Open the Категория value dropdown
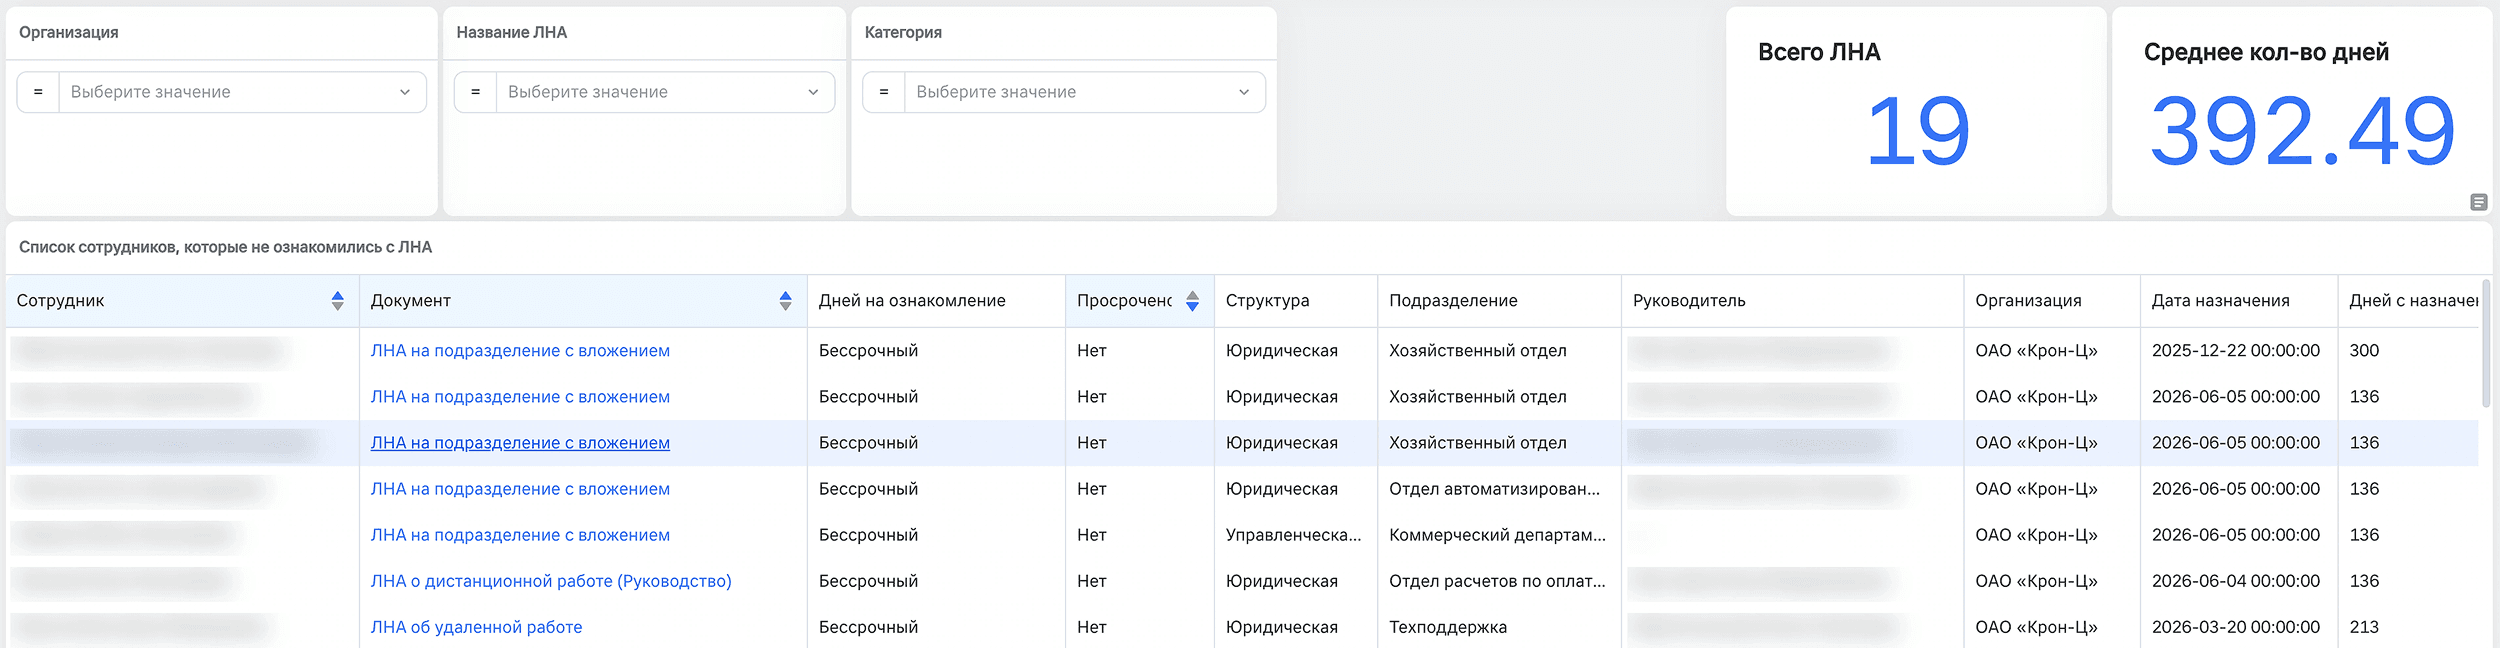The image size is (2500, 648). point(1084,92)
